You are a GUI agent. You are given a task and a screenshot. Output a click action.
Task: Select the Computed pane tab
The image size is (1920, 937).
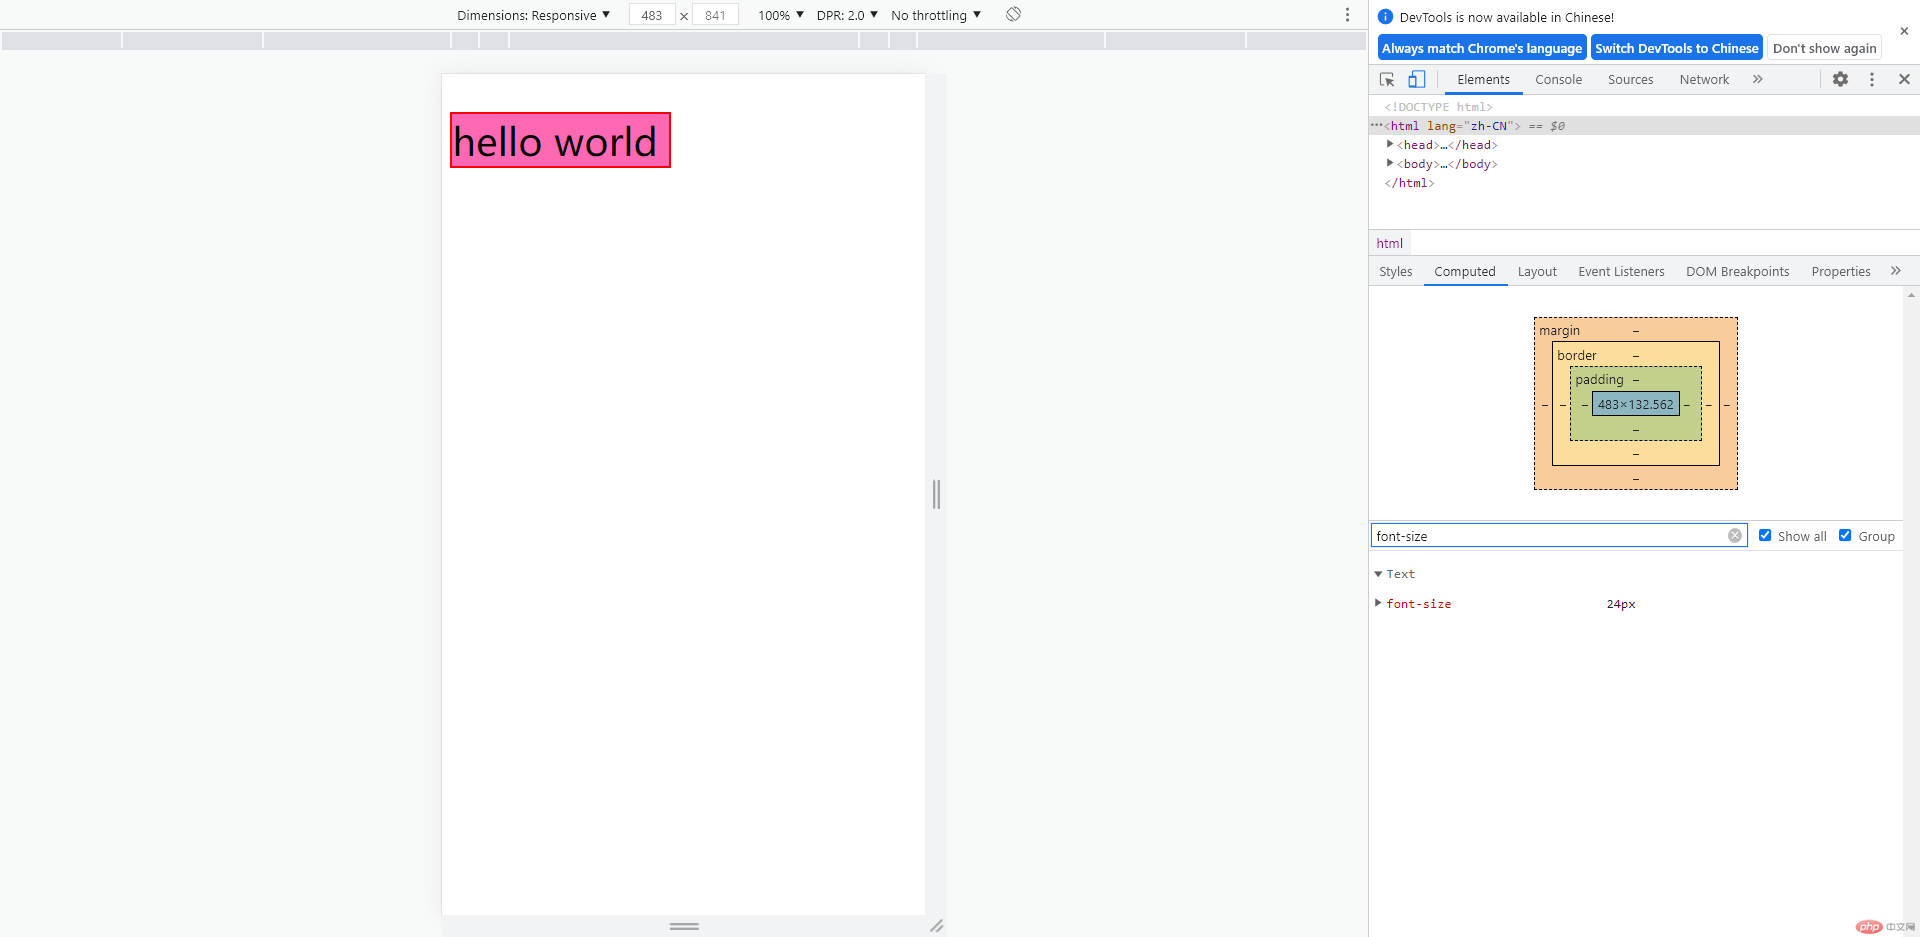1465,271
